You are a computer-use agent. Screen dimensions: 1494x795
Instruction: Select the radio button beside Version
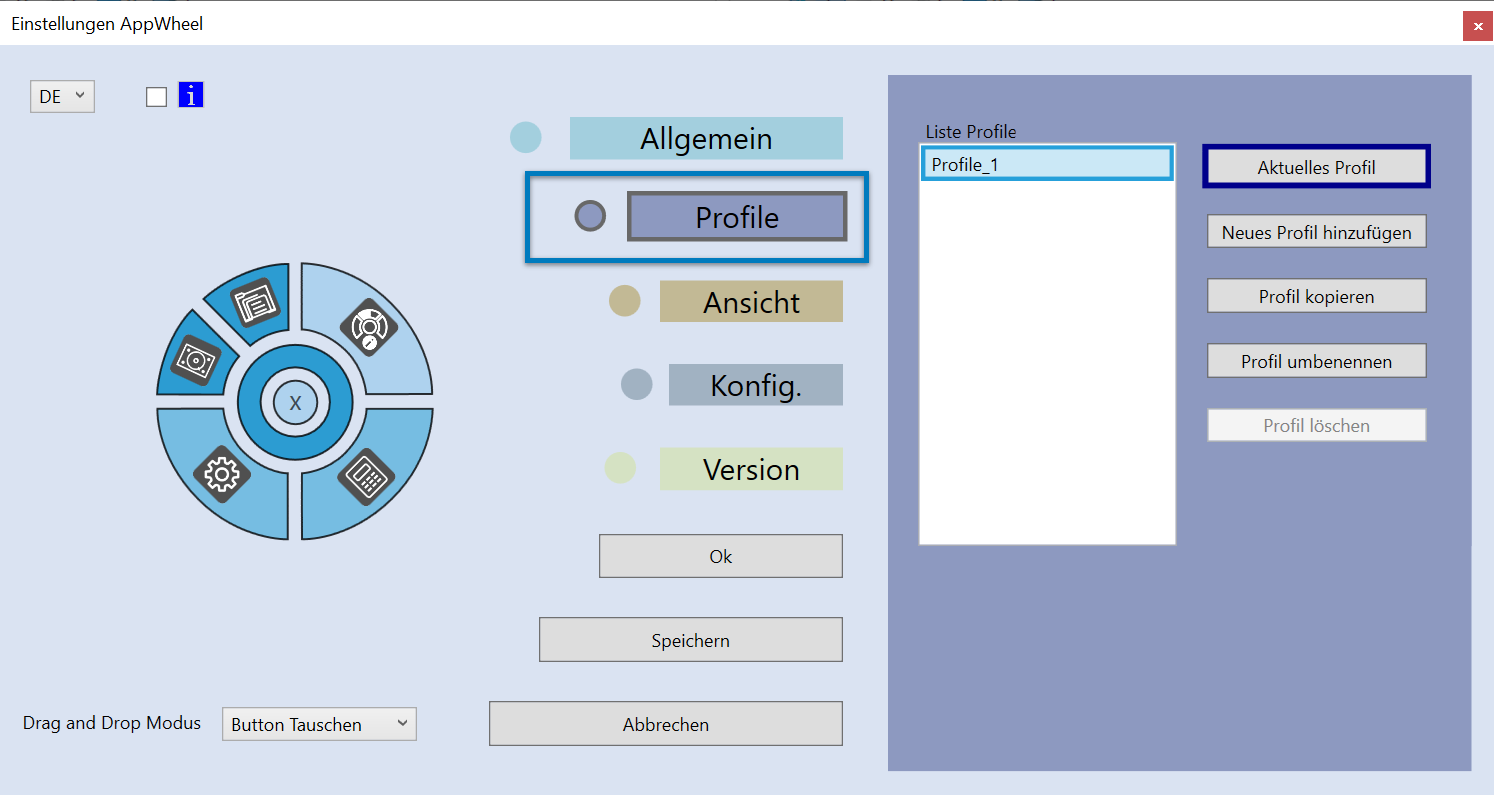(x=620, y=468)
